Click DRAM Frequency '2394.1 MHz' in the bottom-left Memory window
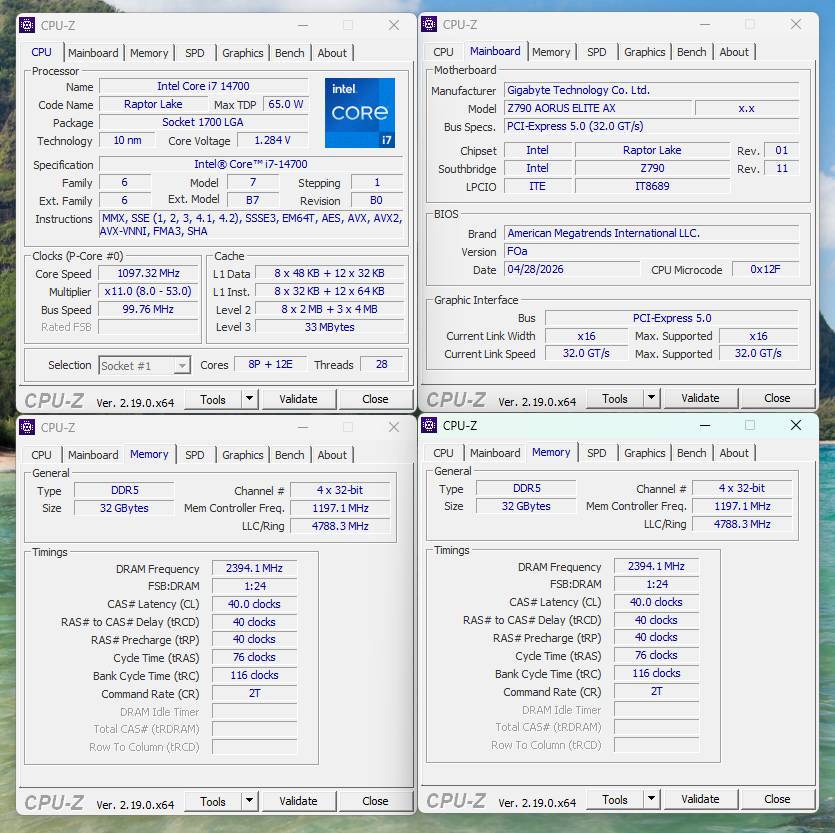 click(255, 568)
